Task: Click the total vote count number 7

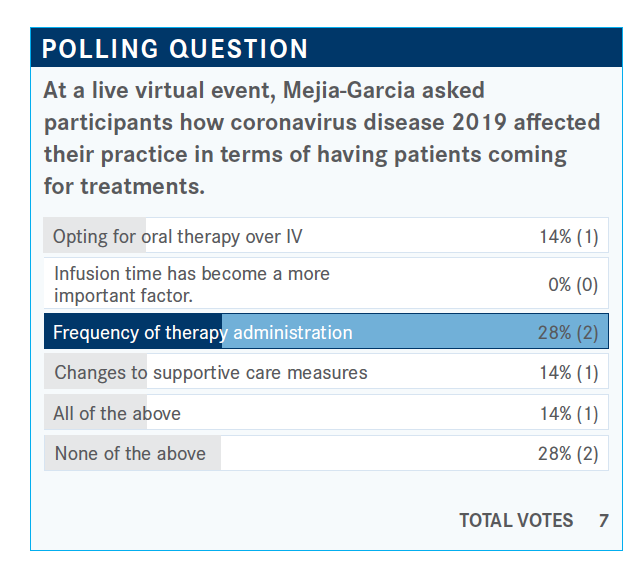Action: point(603,520)
